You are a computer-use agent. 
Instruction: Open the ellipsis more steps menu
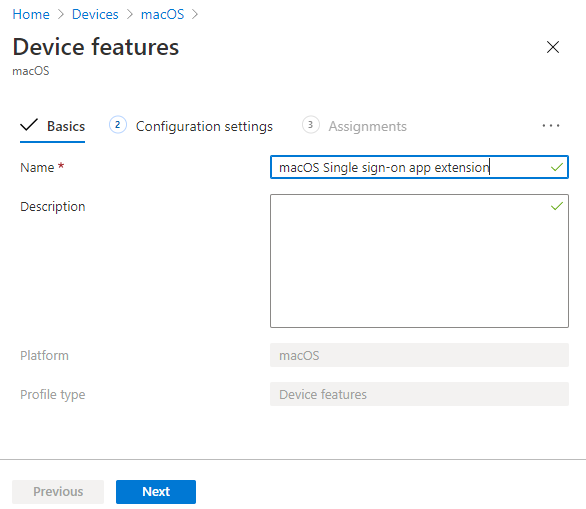click(551, 126)
